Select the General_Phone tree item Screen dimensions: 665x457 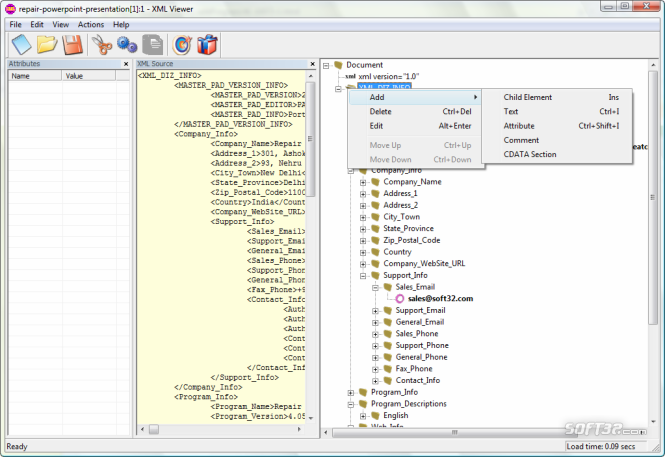tap(422, 357)
